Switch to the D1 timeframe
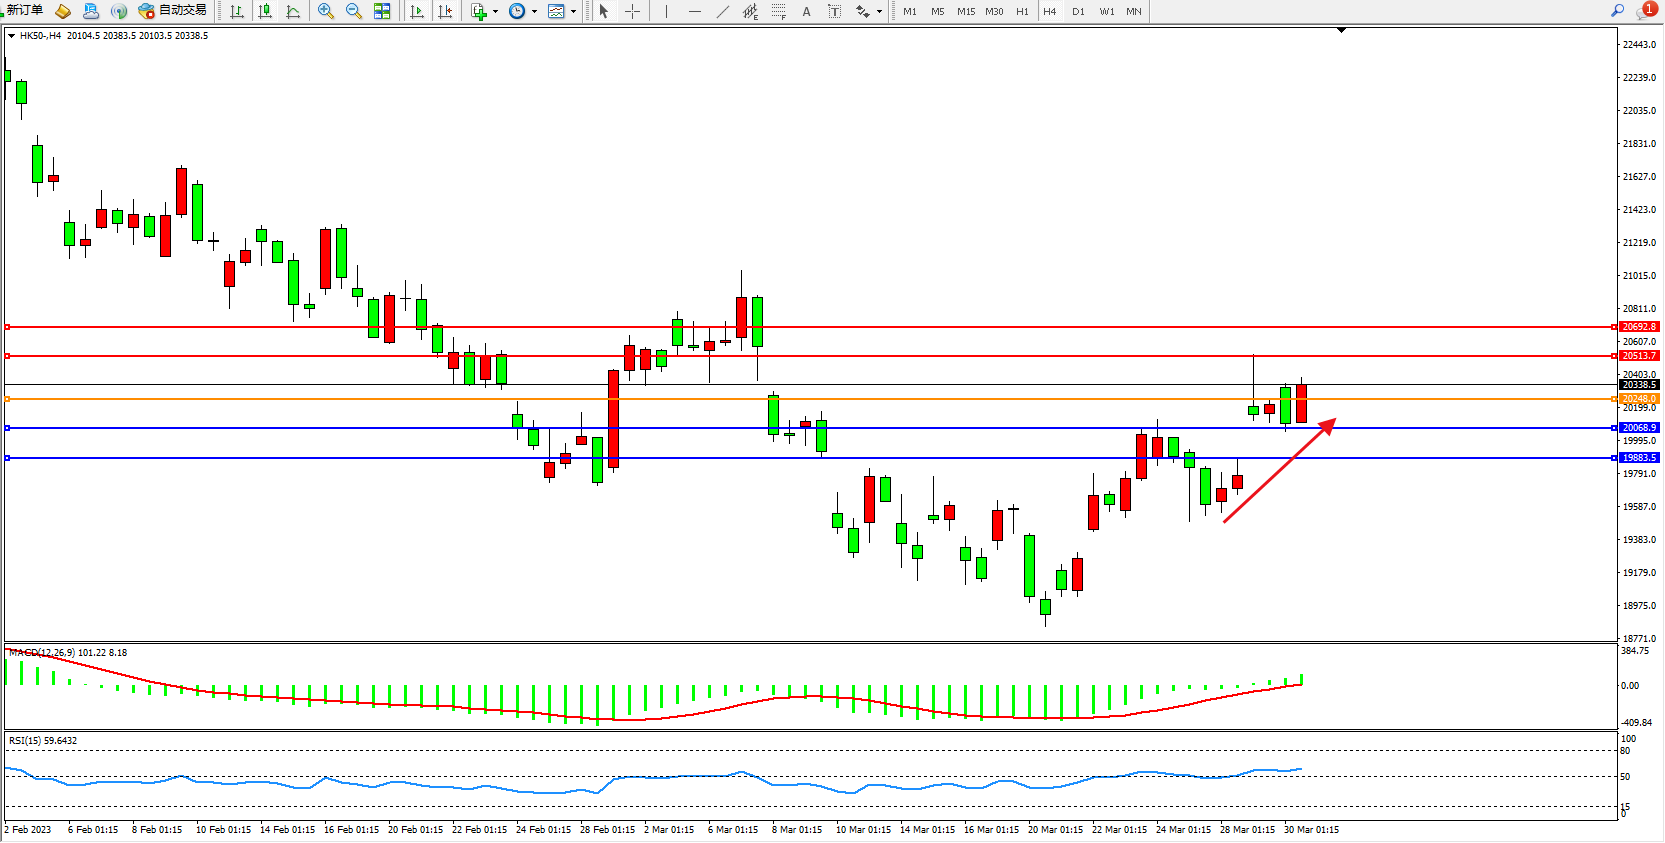Viewport: 1665px width, 843px height. [1078, 11]
